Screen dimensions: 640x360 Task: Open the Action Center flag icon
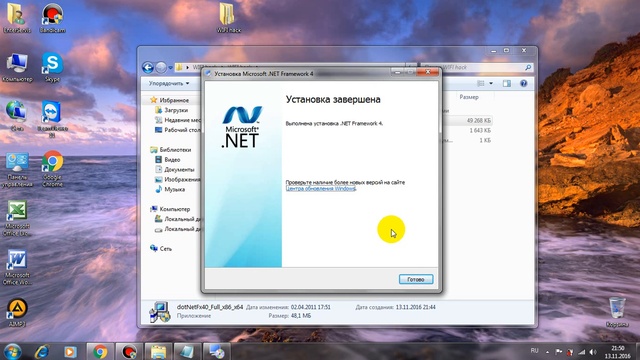coord(559,351)
